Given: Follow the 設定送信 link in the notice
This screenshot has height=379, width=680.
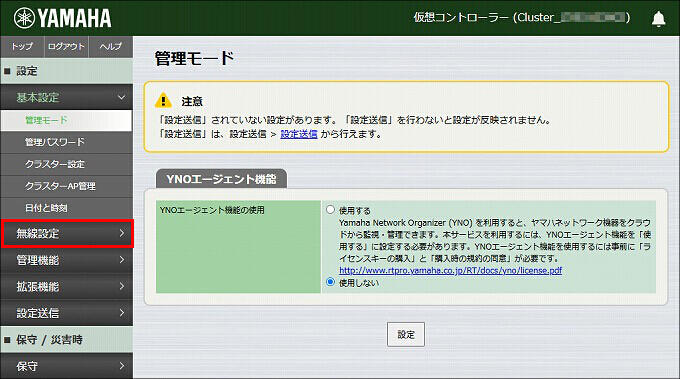Looking at the screenshot, I should [299, 134].
